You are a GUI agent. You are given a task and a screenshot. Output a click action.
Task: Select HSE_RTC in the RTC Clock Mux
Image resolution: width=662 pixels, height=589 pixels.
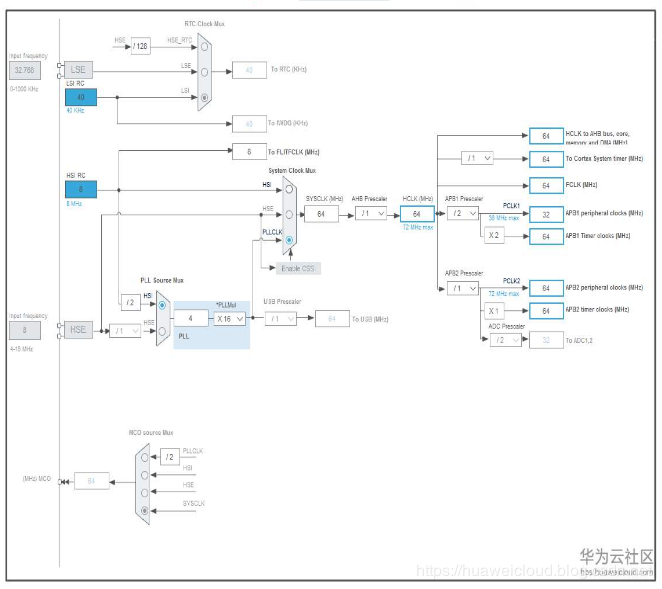pyautogui.click(x=204, y=47)
